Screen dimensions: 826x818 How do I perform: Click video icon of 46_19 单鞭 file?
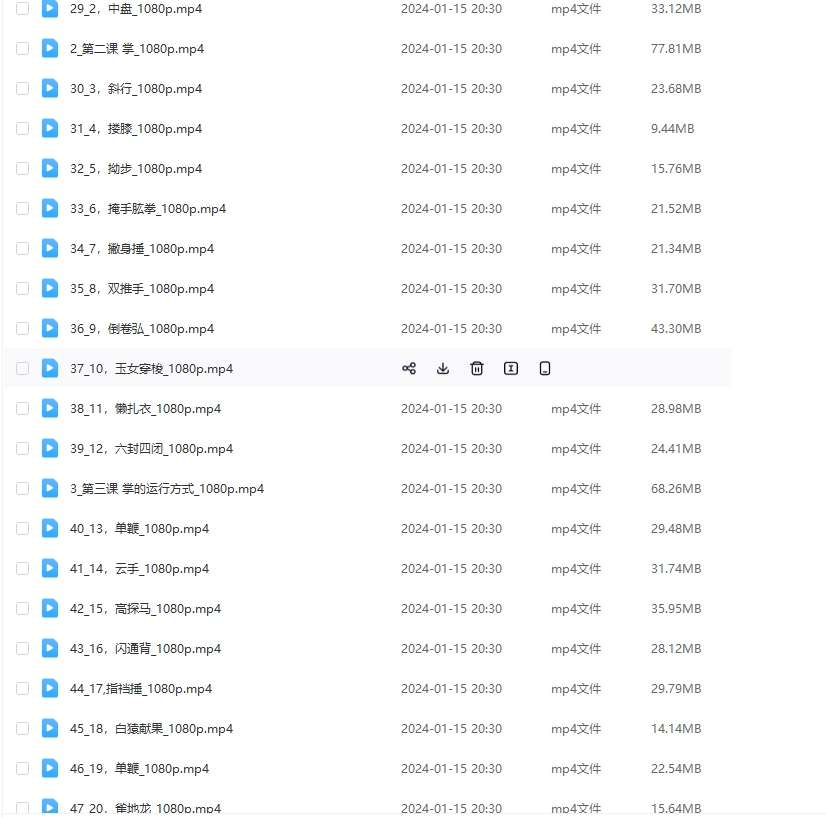tap(50, 768)
